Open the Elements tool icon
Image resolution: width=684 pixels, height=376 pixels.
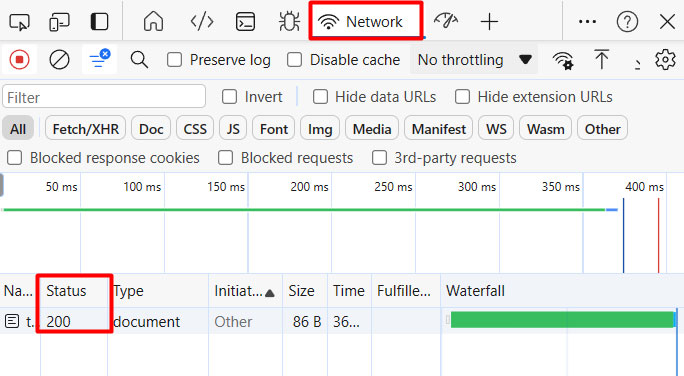click(202, 21)
